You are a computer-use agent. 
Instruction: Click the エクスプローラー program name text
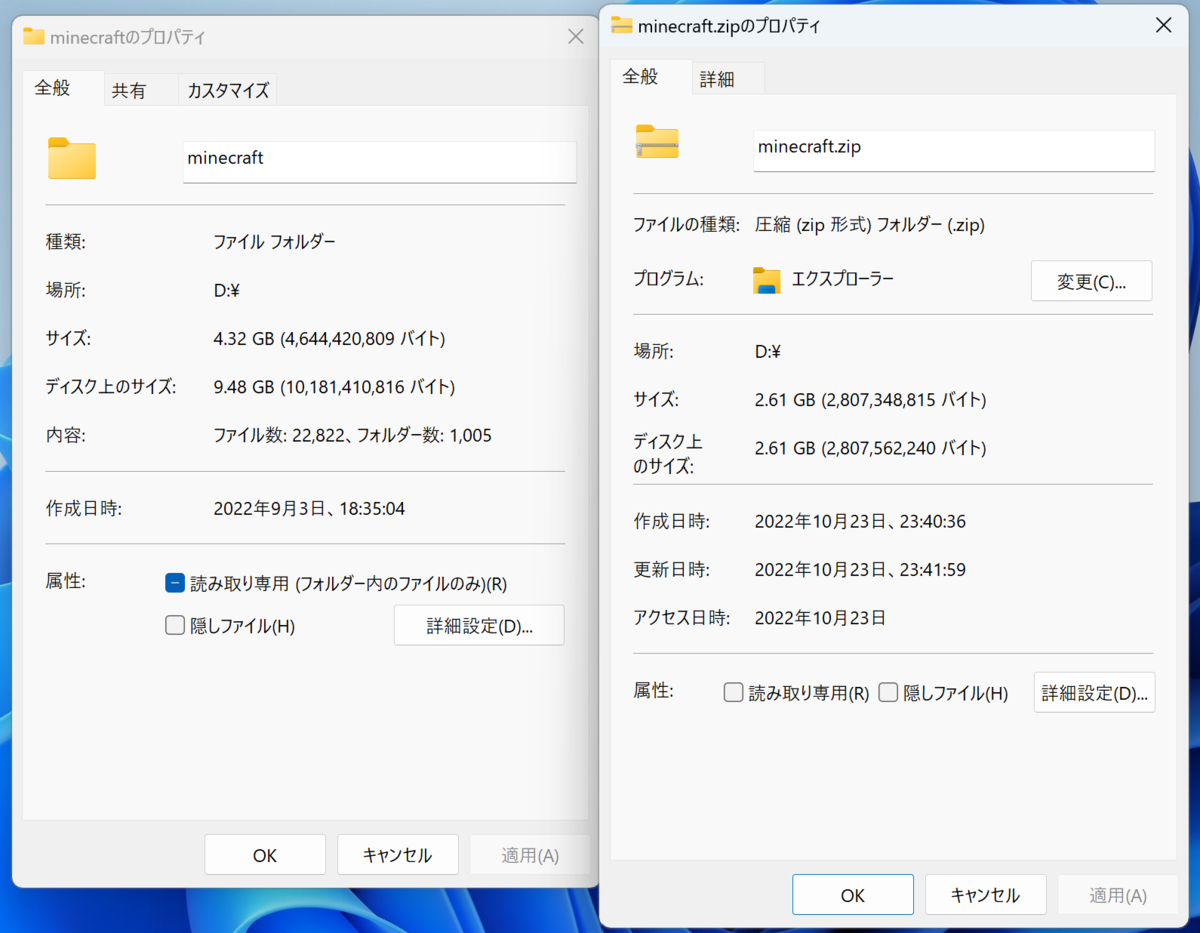pyautogui.click(x=843, y=280)
